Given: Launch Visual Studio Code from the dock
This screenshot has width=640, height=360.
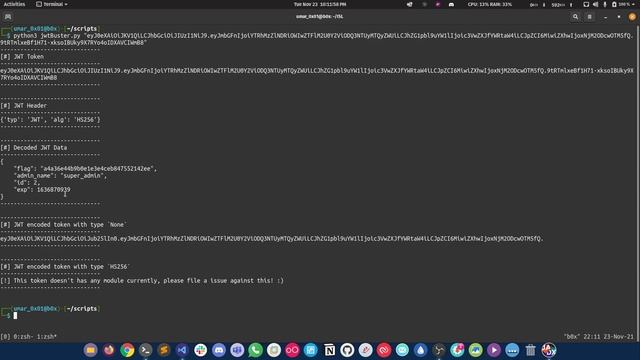Looking at the screenshot, I should tap(182, 350).
